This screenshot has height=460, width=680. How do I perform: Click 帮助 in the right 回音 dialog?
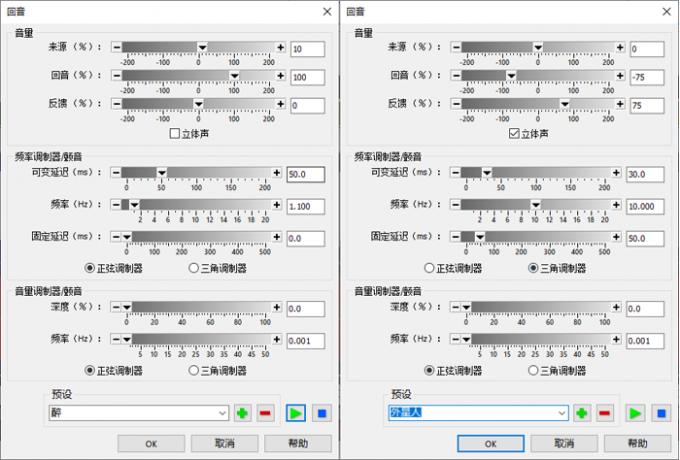pos(638,444)
